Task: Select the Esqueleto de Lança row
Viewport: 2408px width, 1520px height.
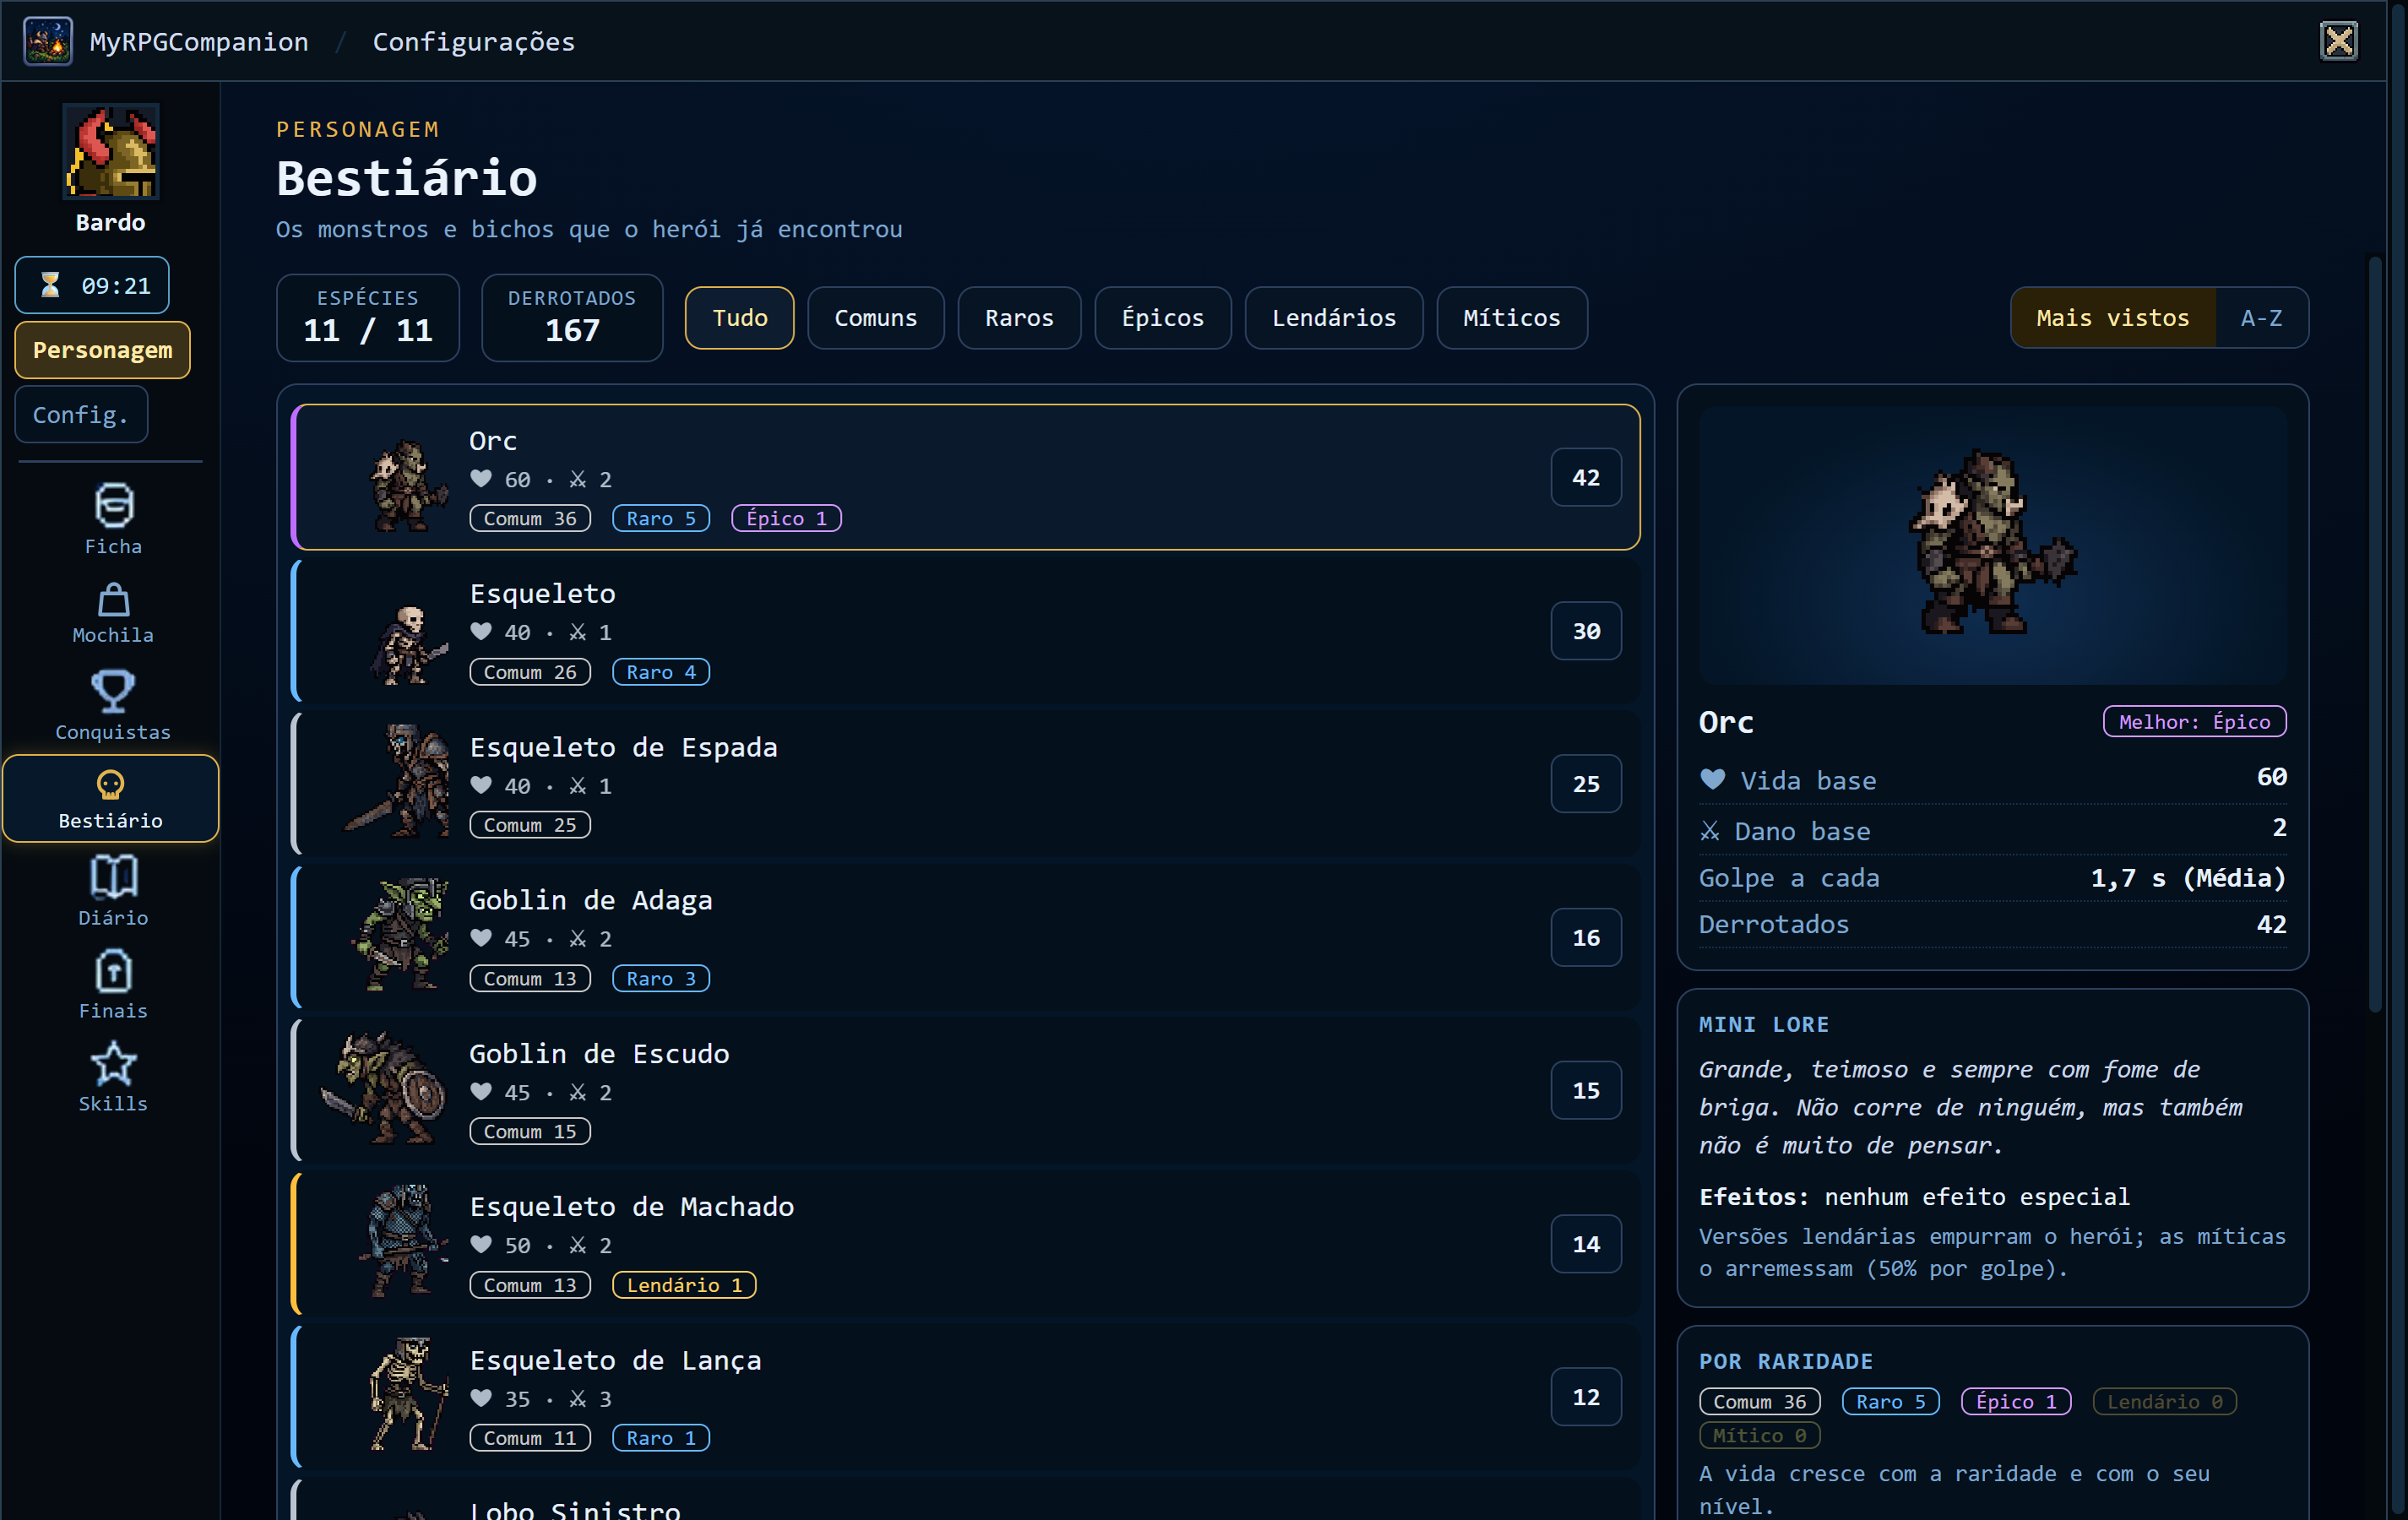Action: pyautogui.click(x=966, y=1397)
